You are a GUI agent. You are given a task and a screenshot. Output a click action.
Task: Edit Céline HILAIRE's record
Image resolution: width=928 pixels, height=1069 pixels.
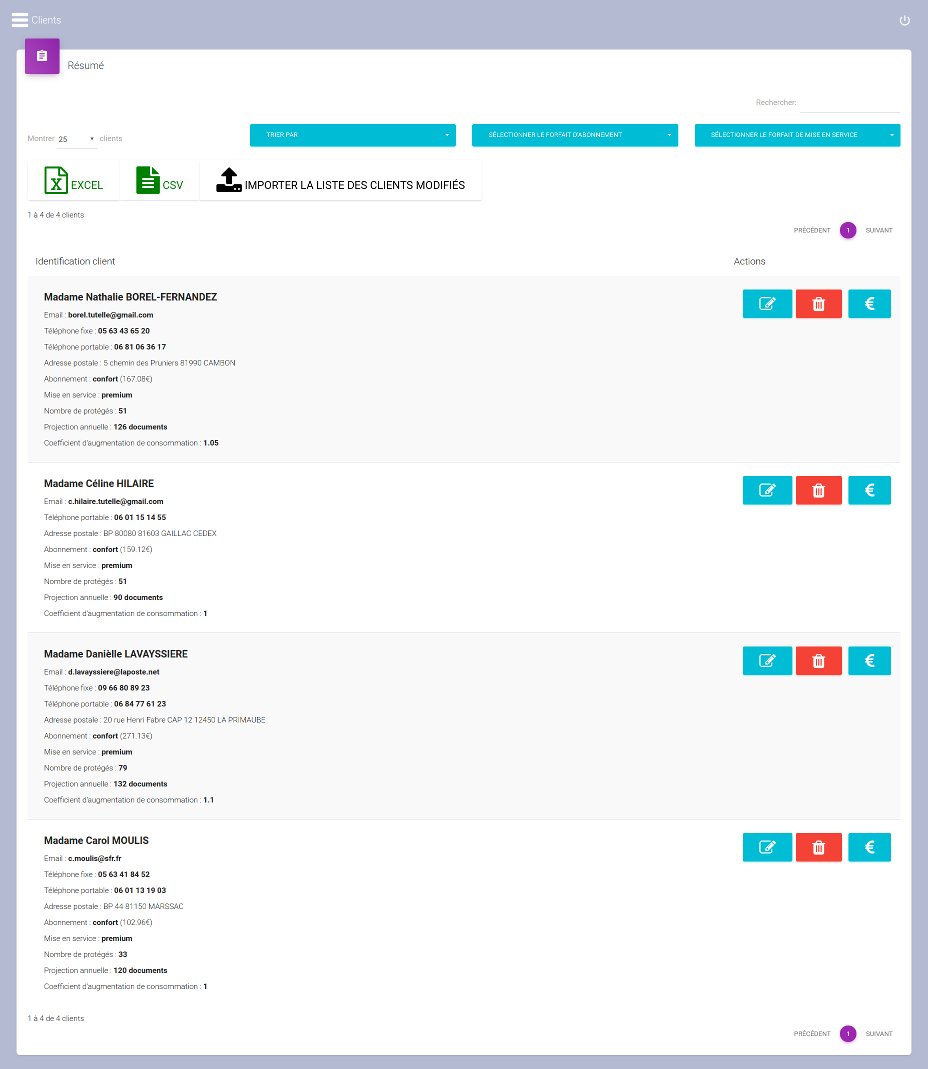coord(767,490)
